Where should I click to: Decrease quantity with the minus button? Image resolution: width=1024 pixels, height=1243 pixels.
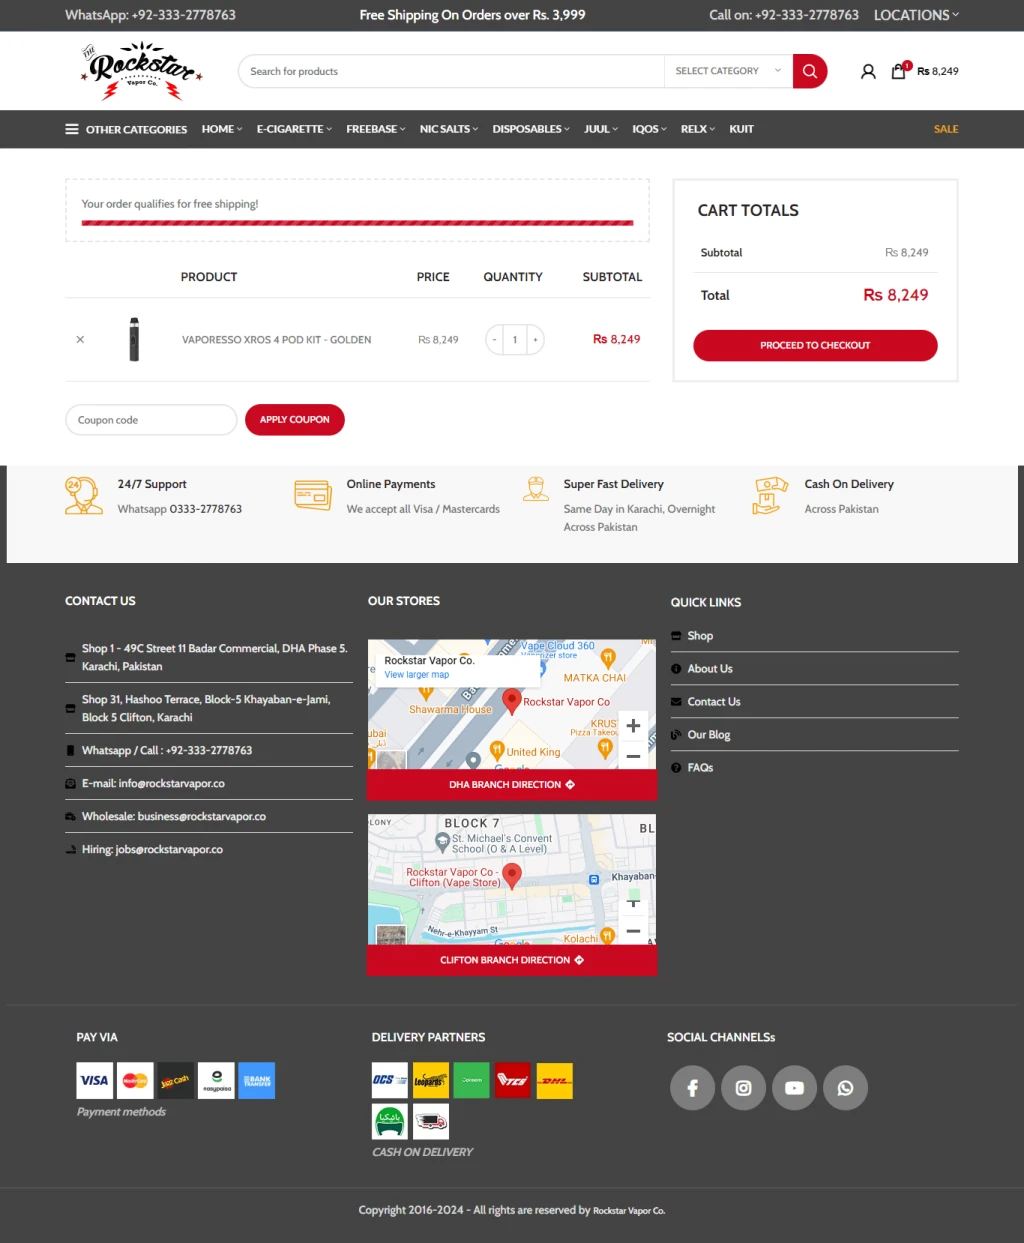494,340
